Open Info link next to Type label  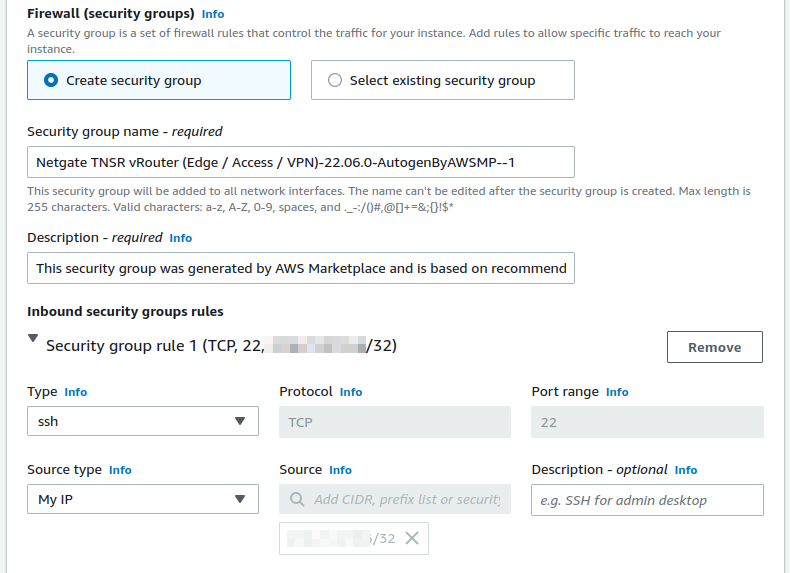point(76,392)
